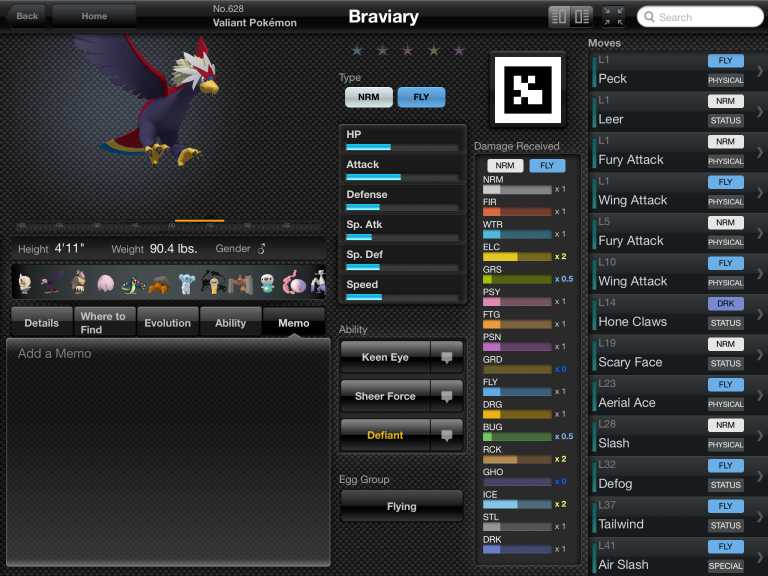
Task: Open the Sheer Force comment bubble
Action: click(446, 396)
